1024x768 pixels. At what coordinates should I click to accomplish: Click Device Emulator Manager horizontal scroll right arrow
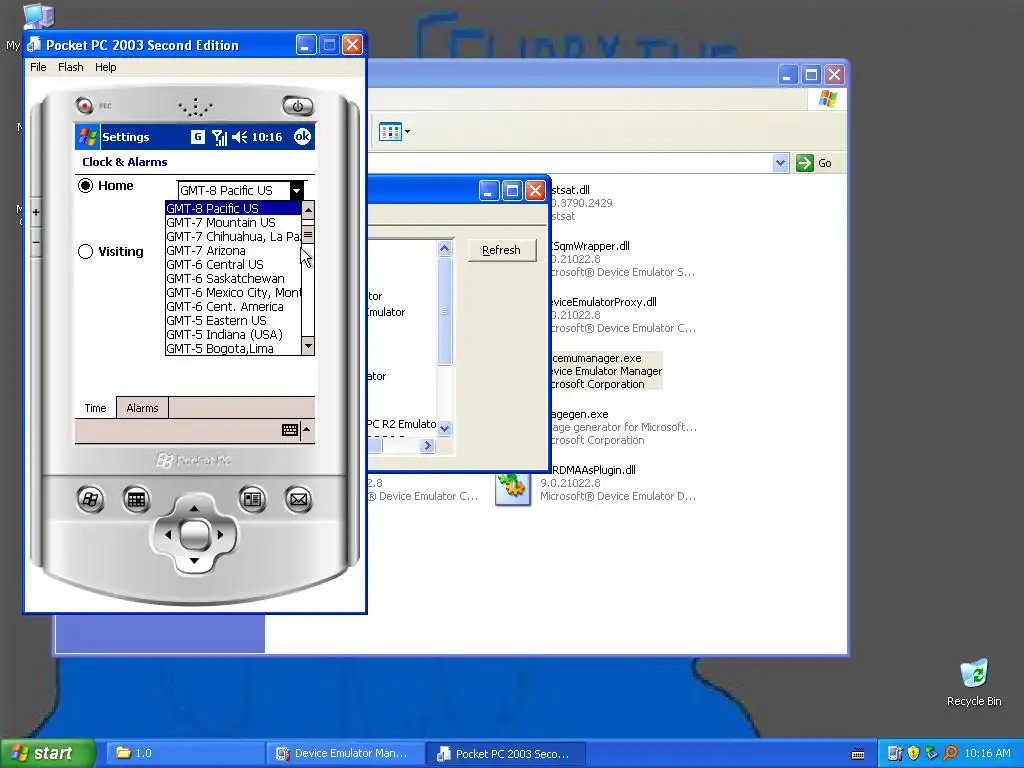[x=428, y=445]
